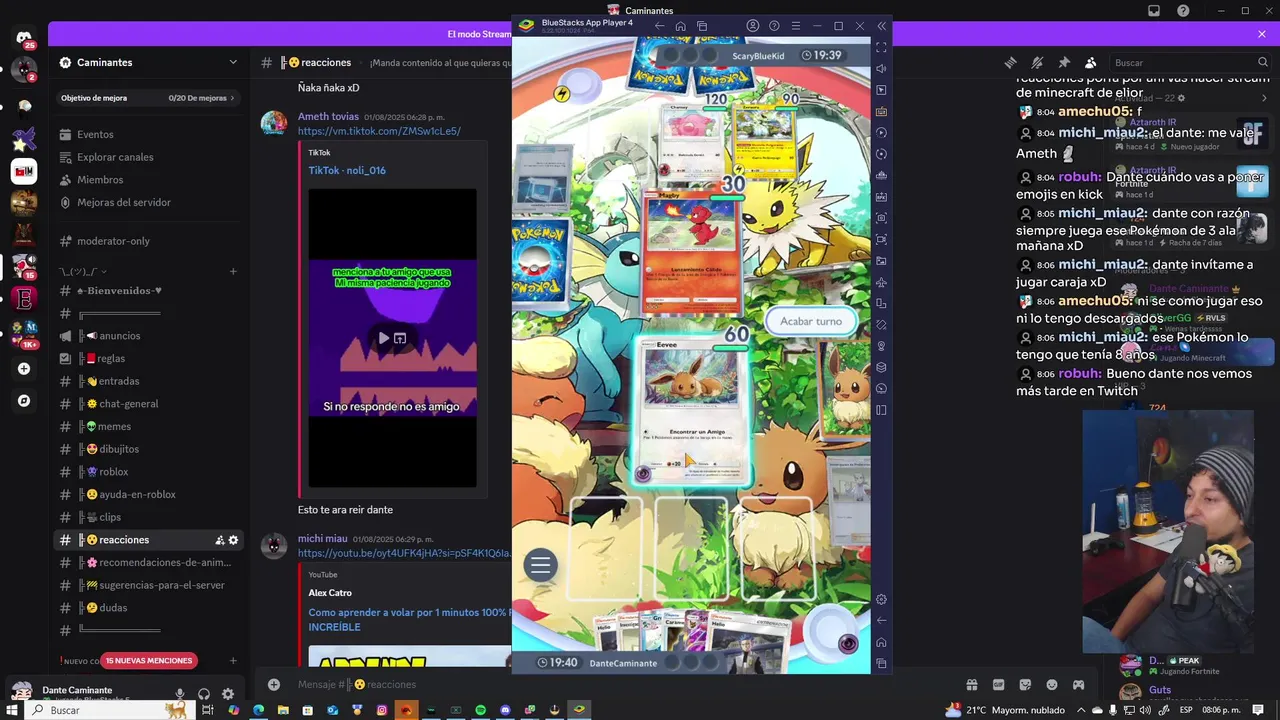
Task: Open Alex Catro channel link in embed
Action: (x=330, y=593)
